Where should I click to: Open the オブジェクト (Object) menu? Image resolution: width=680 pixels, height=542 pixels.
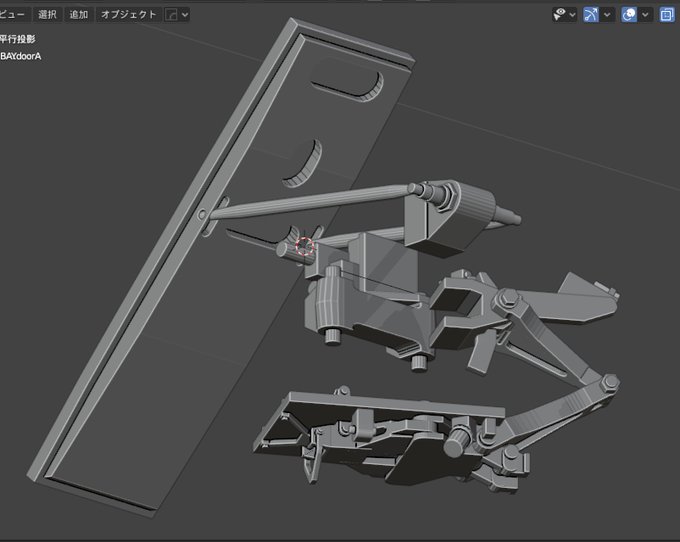click(128, 14)
